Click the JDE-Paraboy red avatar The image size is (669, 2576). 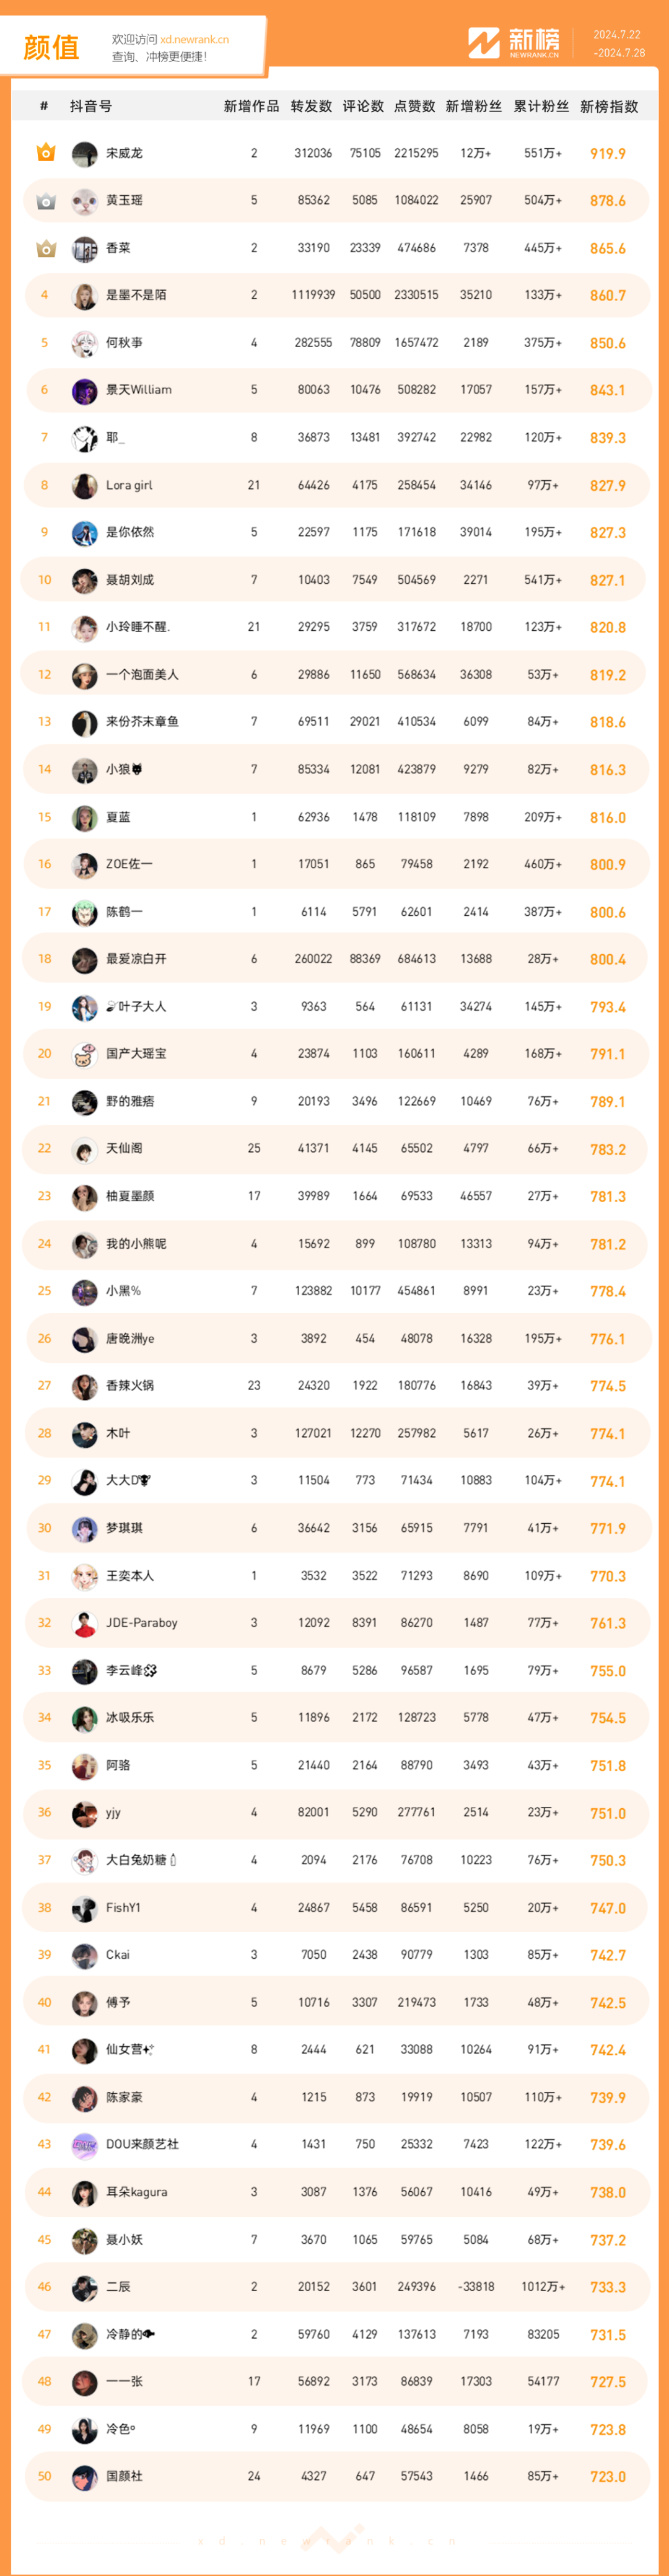[84, 1623]
